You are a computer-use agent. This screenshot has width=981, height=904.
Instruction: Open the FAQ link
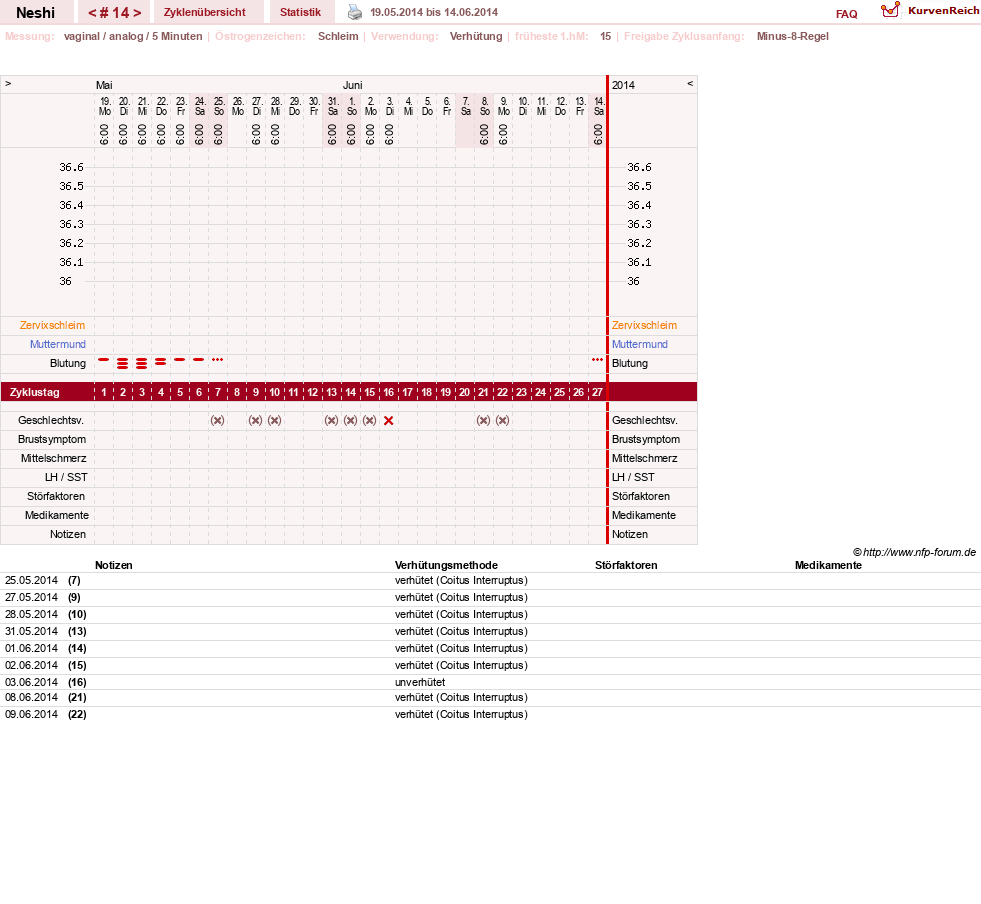(846, 14)
